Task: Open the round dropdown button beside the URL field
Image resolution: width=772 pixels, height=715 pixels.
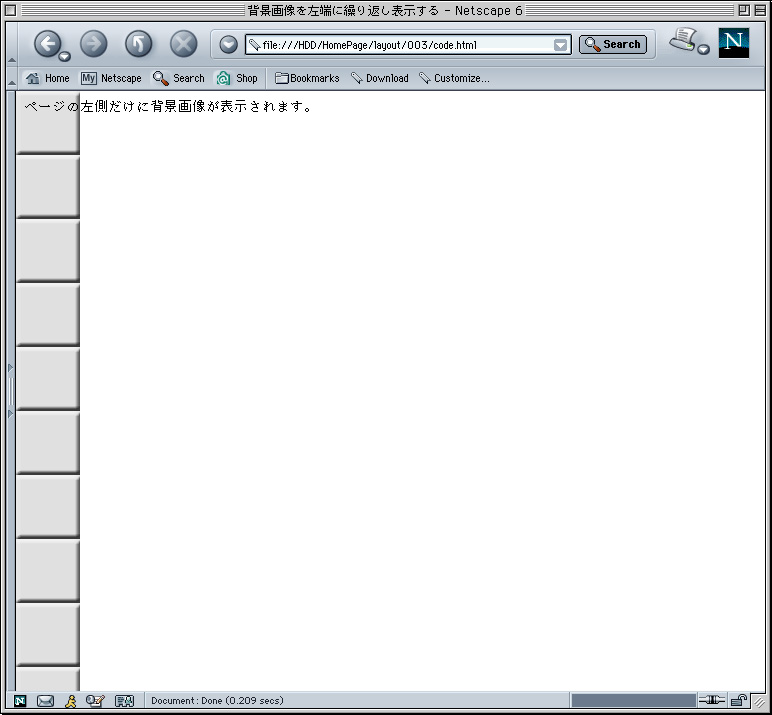Action: pyautogui.click(x=228, y=45)
